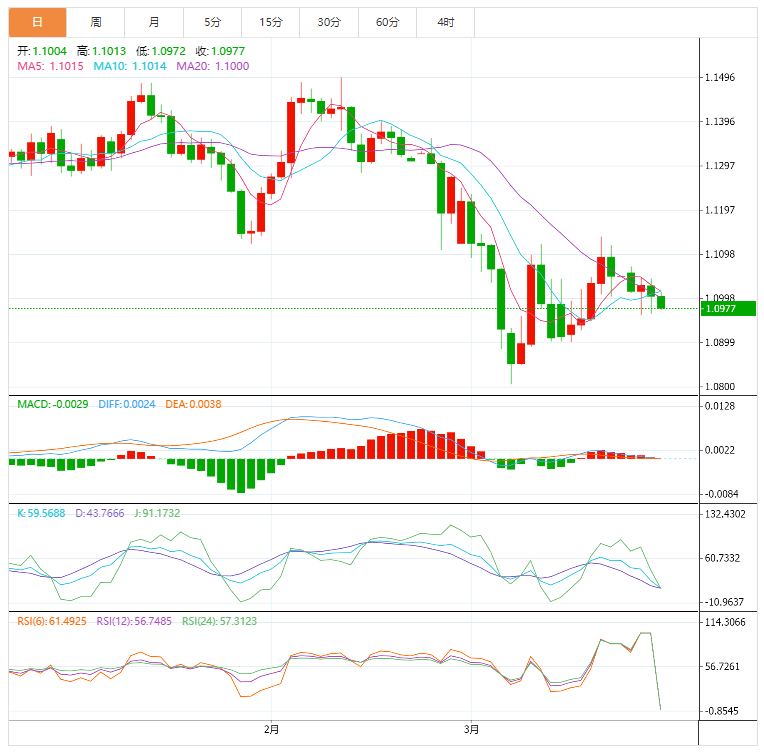Click the 132.4302 KDJ axis value
Viewport: 764px width, 752px height.
click(x=725, y=514)
